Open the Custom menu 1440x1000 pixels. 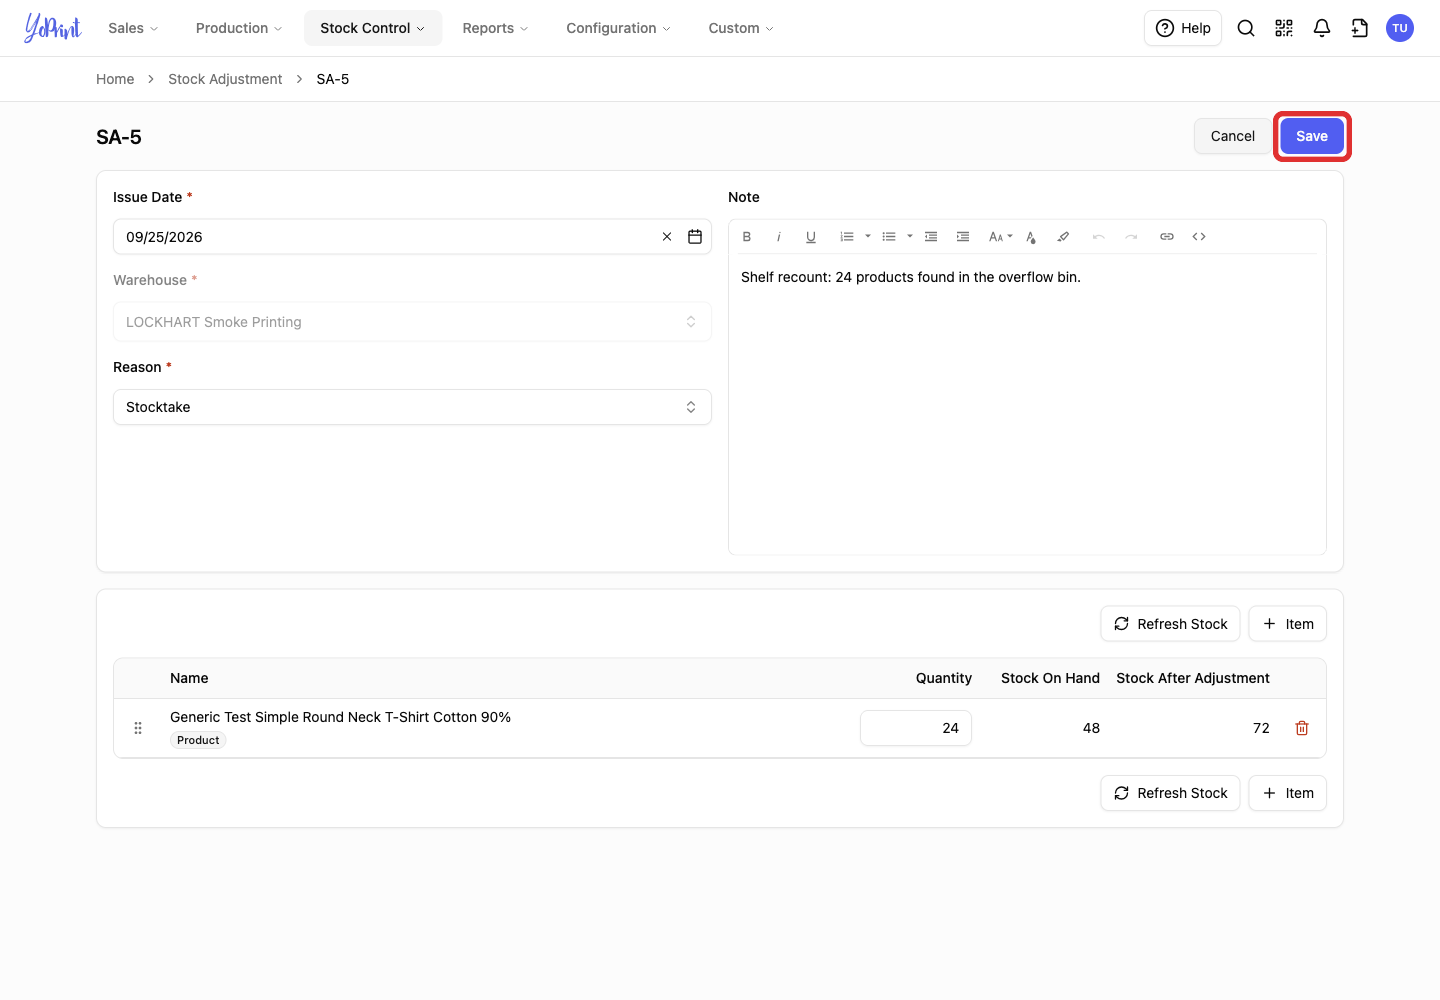(x=741, y=28)
